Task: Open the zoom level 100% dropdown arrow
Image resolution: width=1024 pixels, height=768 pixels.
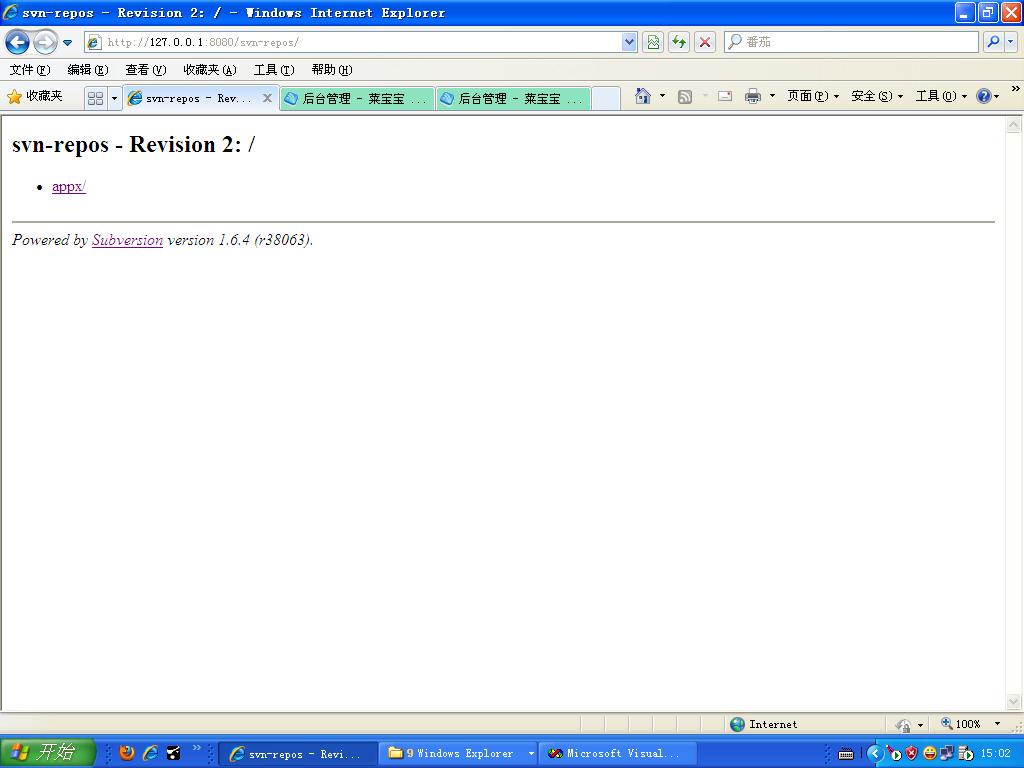Action: point(997,724)
